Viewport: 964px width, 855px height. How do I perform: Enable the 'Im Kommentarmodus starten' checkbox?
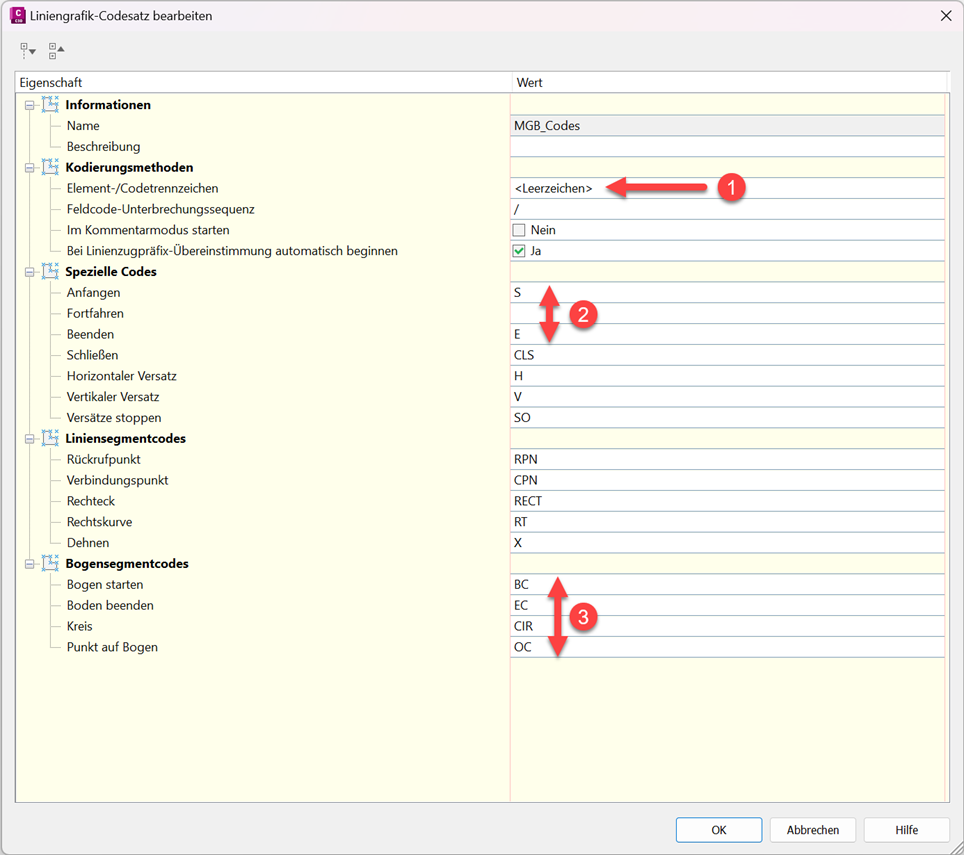click(x=519, y=230)
